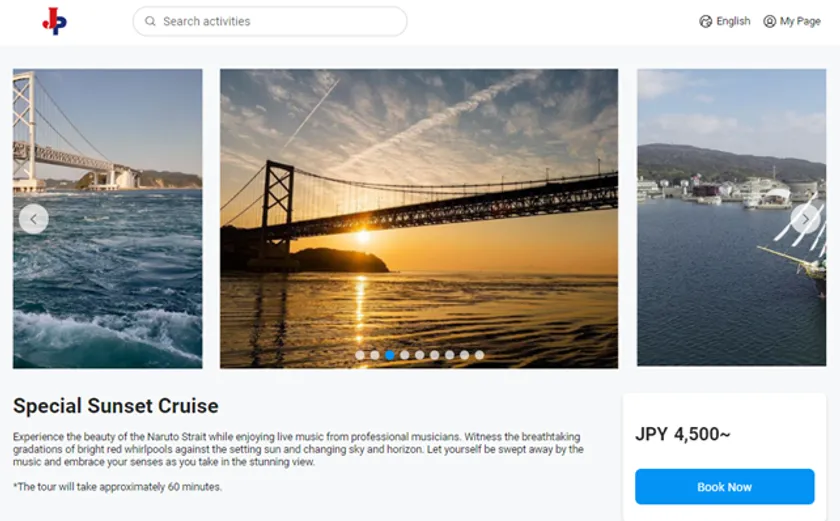Click the globe language icon
The height and width of the screenshot is (521, 840).
coord(706,21)
